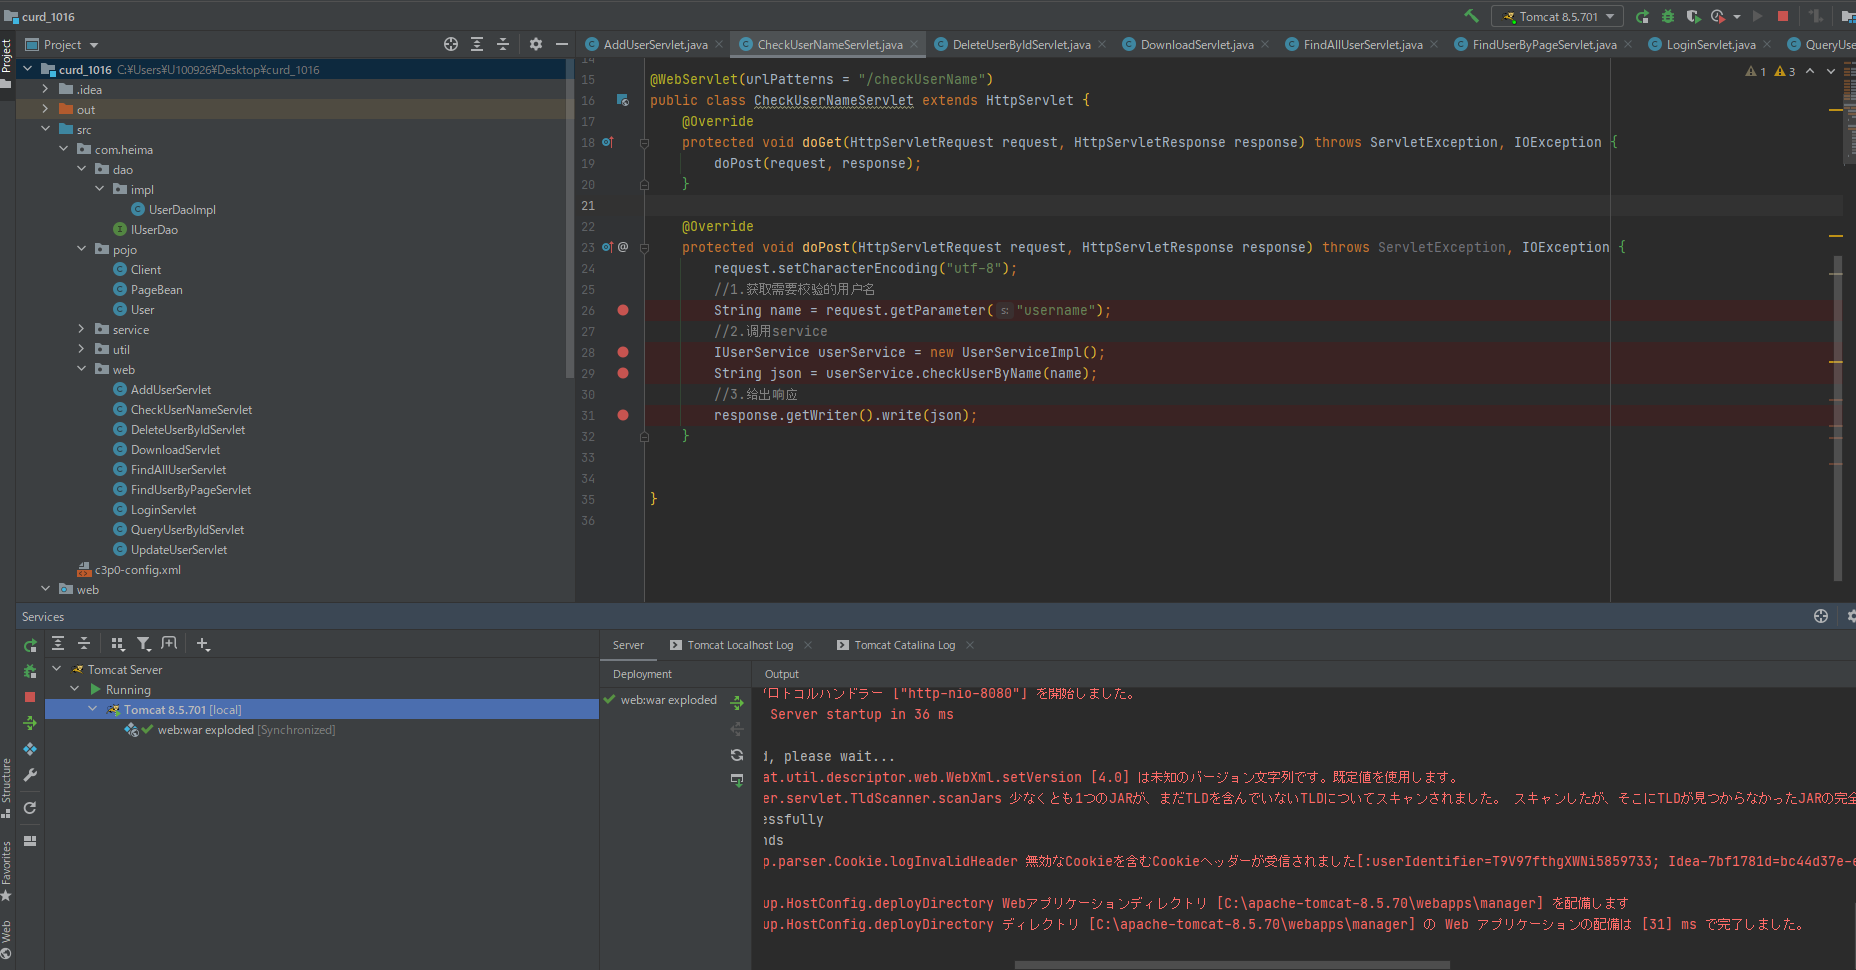Screen dimensions: 1856x970
Task: Rerun Tomcat 8.5.701 from the top toolbar
Action: 1642,16
